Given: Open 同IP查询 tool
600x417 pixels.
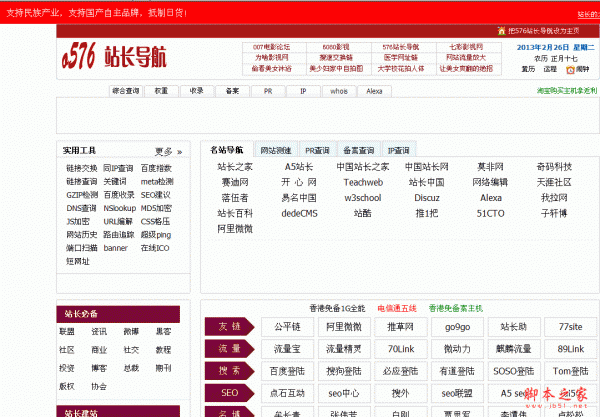Looking at the screenshot, I should click(x=118, y=168).
